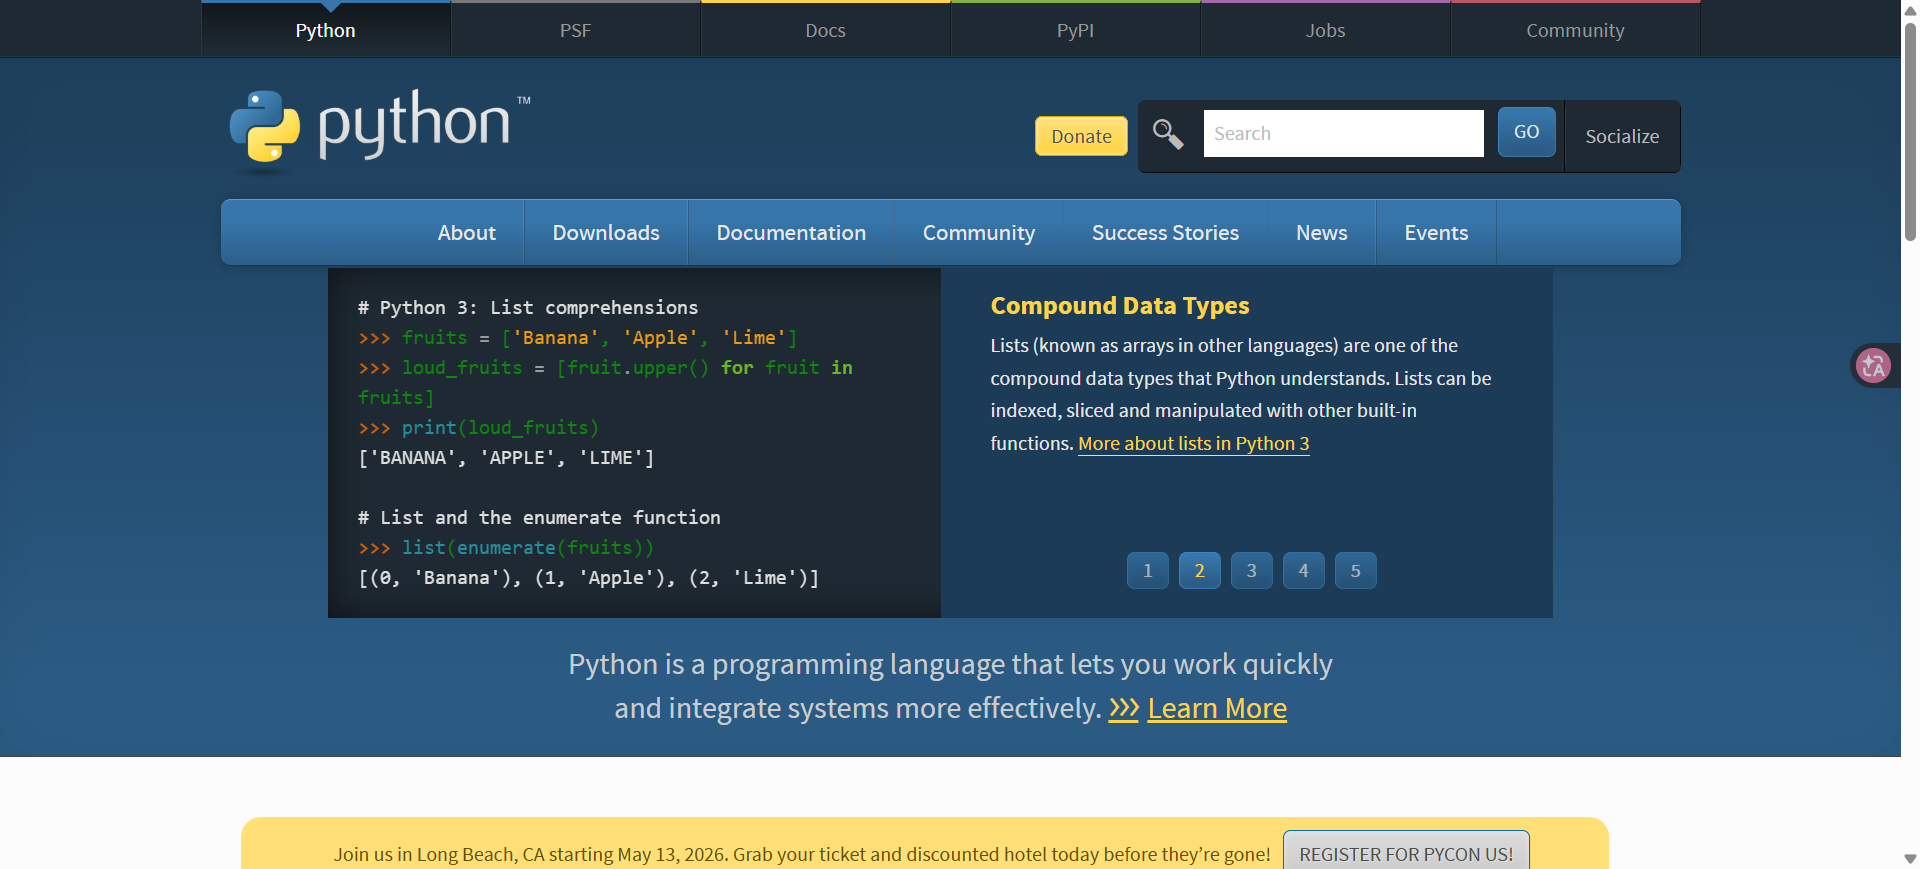Click the "Join us in Long Beach" banner text
This screenshot has width=1920, height=869.
tap(802, 854)
